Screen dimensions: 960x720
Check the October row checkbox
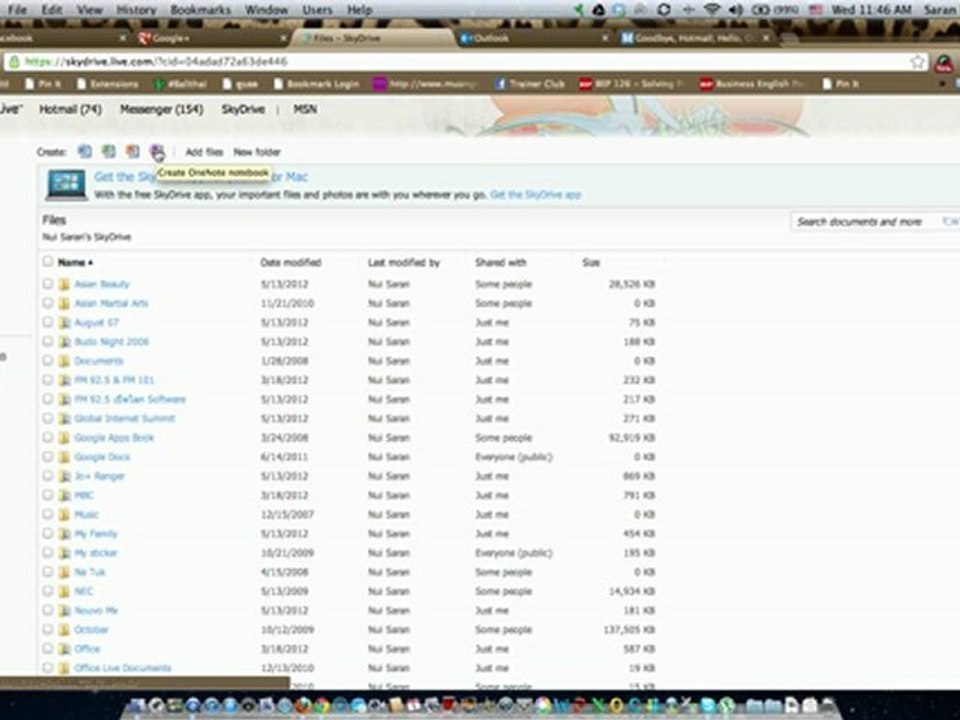pyautogui.click(x=48, y=629)
